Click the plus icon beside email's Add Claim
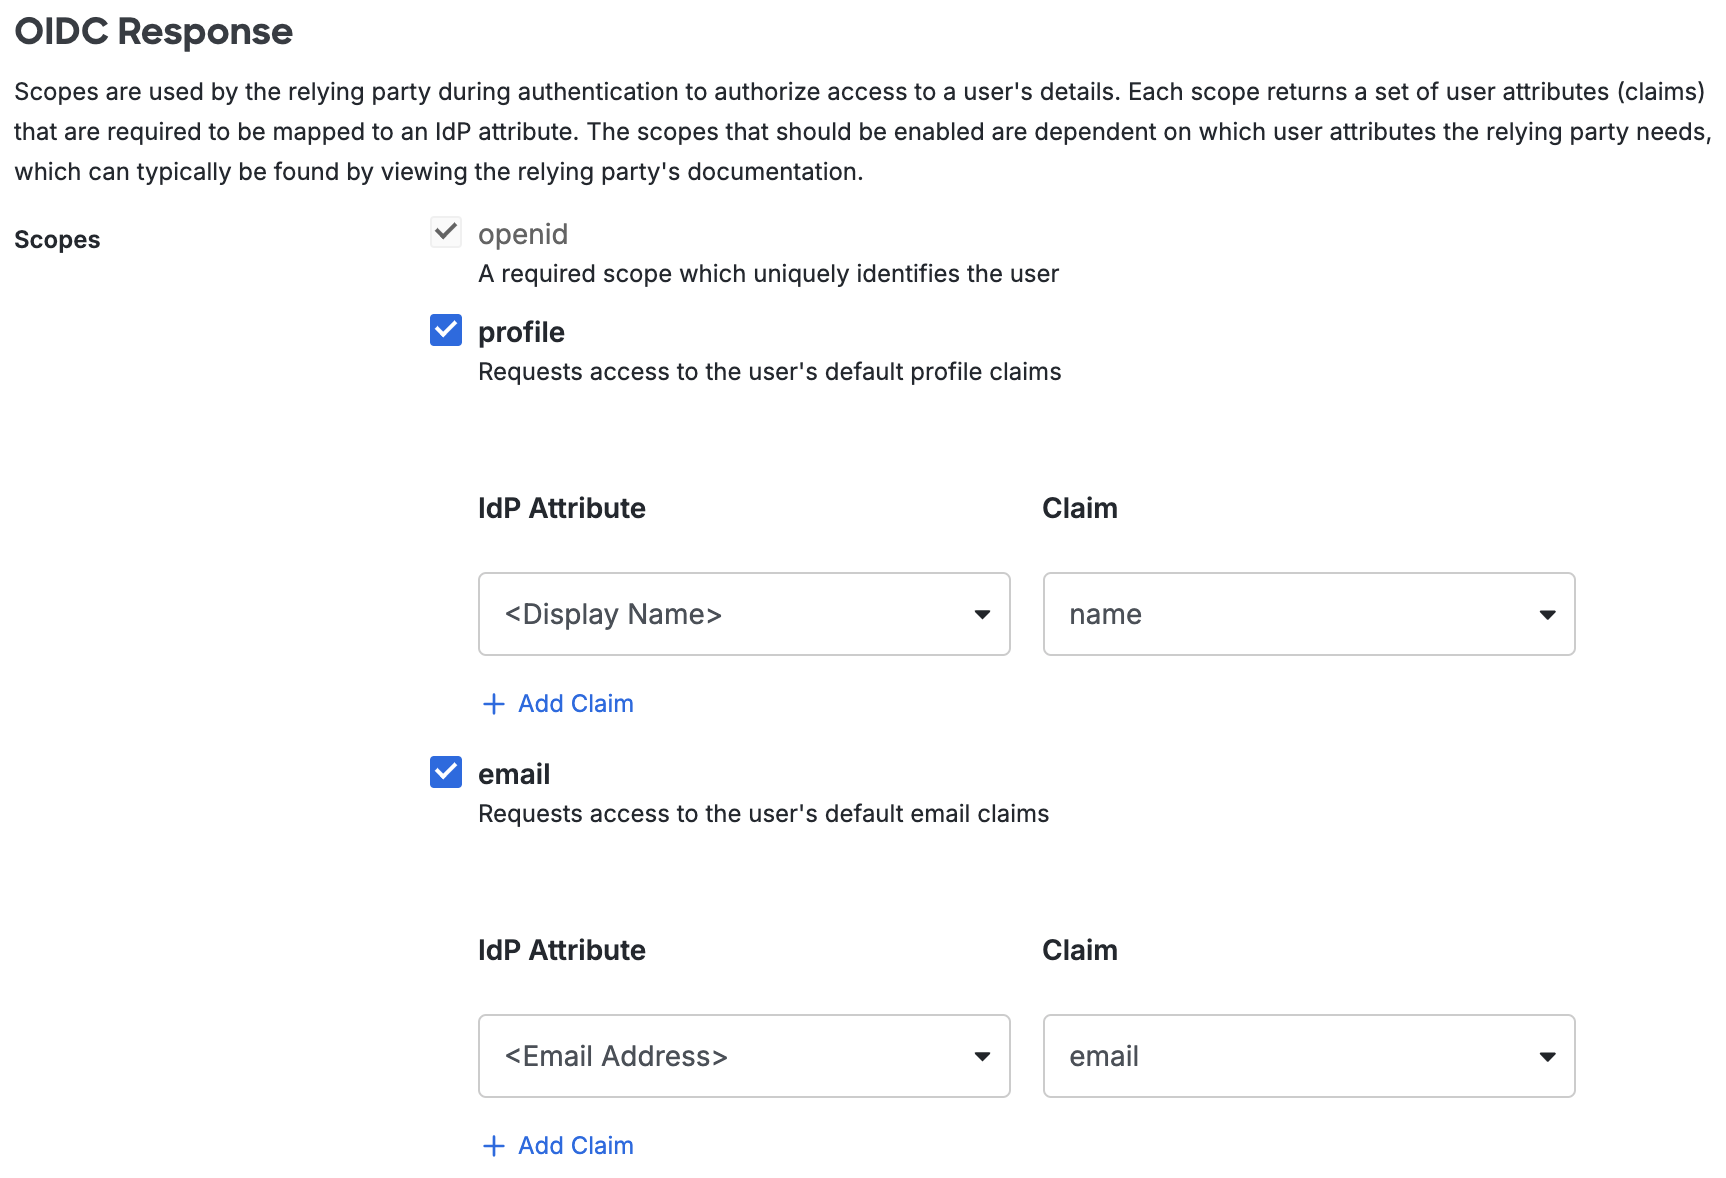The image size is (1726, 1178). (x=493, y=1146)
